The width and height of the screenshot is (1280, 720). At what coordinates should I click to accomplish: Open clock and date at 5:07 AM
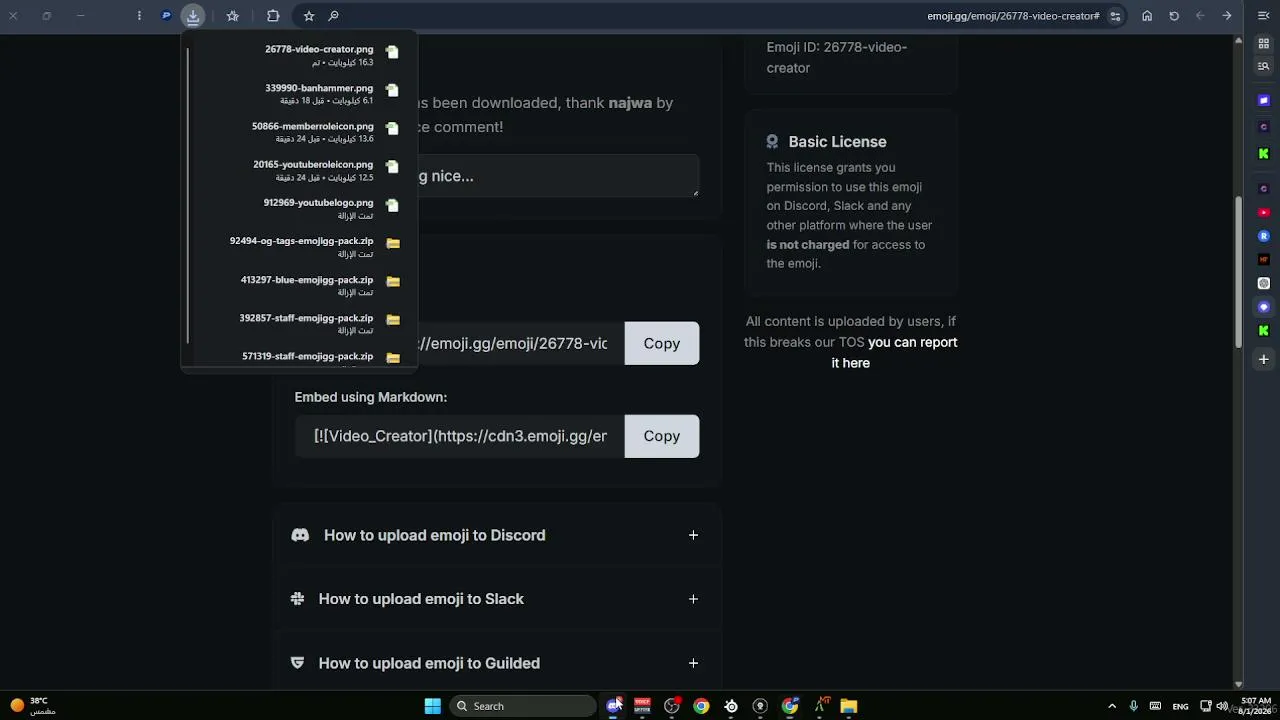point(1256,706)
